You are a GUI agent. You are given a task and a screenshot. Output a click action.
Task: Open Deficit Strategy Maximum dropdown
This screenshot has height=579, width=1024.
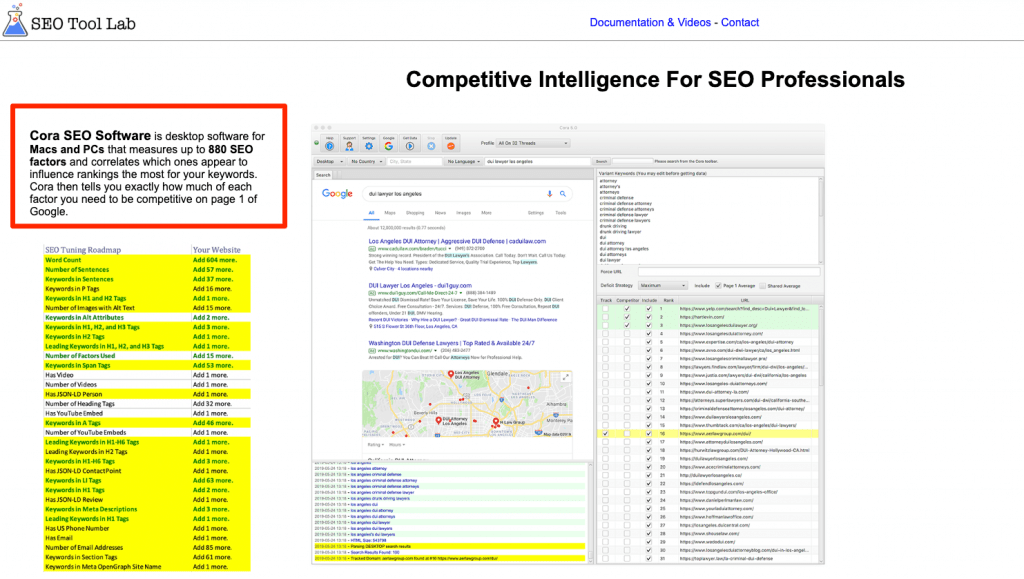pyautogui.click(x=663, y=286)
